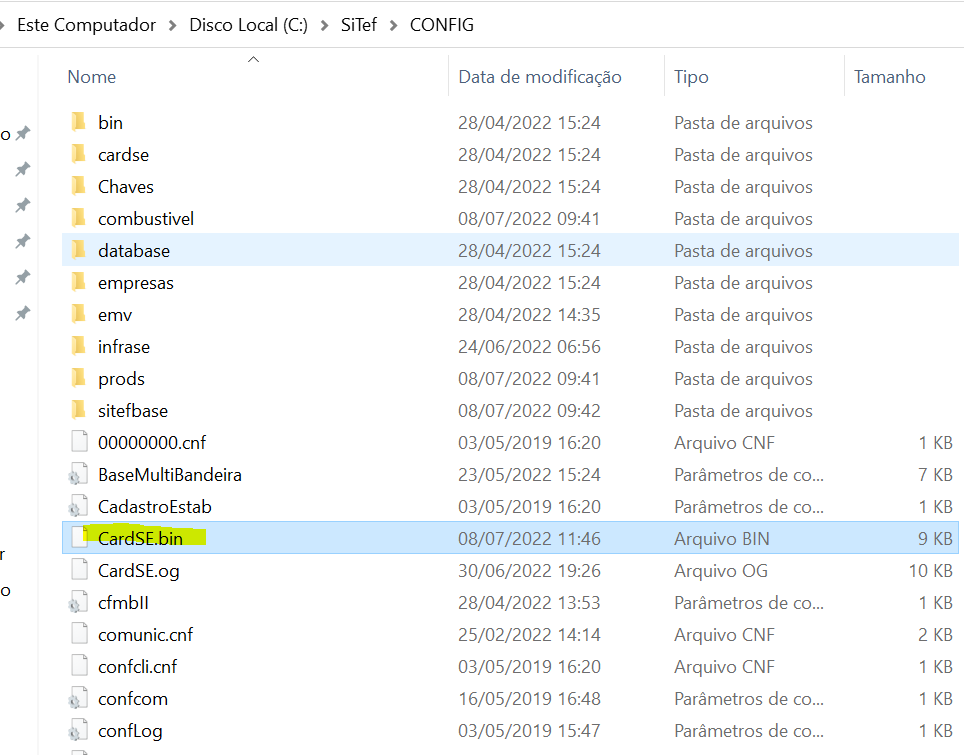Click the '2 KB' size of comunic.cnf
The image size is (964, 755).
point(936,634)
